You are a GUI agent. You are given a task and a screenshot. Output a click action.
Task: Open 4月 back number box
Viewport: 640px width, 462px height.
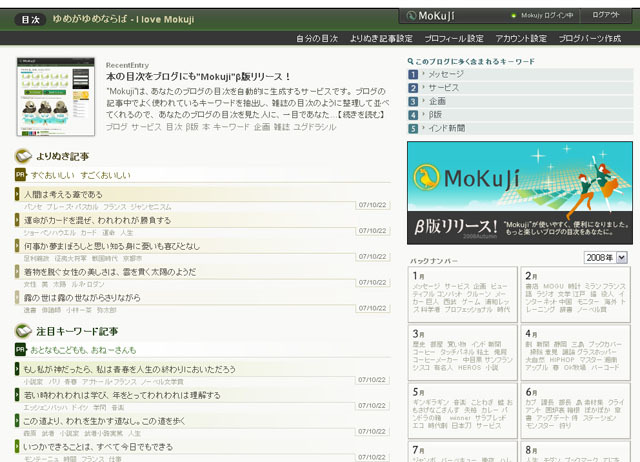click(576, 353)
